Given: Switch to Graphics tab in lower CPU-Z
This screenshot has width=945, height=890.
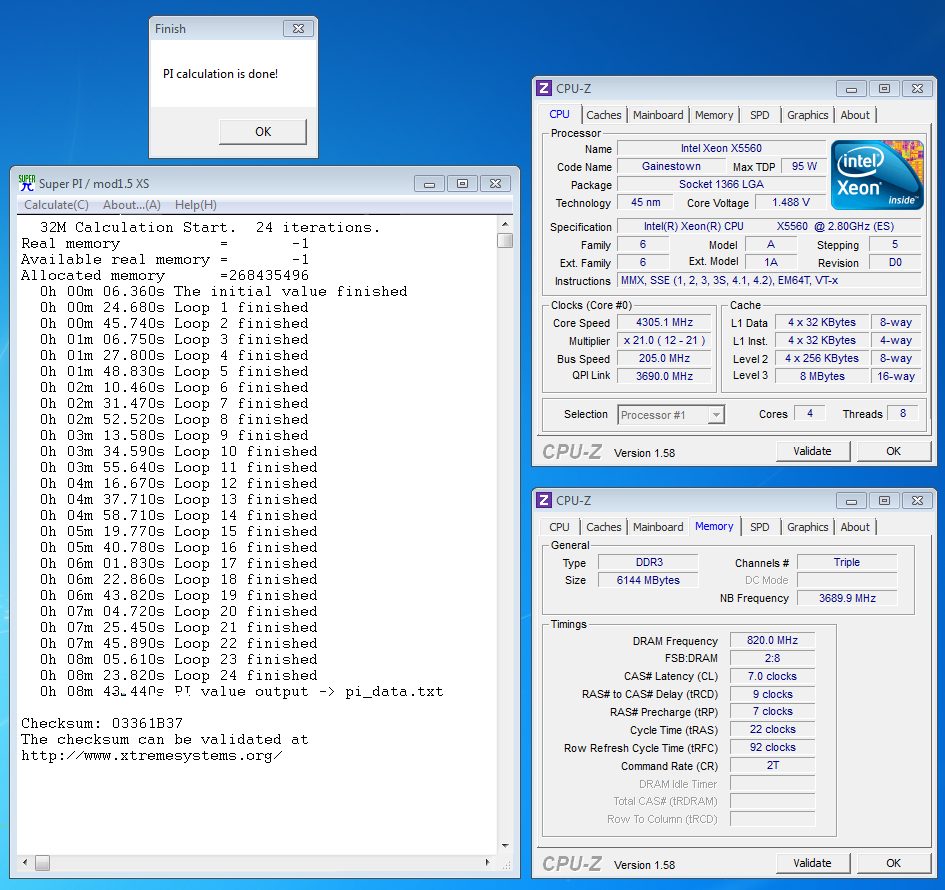Looking at the screenshot, I should tap(807, 527).
